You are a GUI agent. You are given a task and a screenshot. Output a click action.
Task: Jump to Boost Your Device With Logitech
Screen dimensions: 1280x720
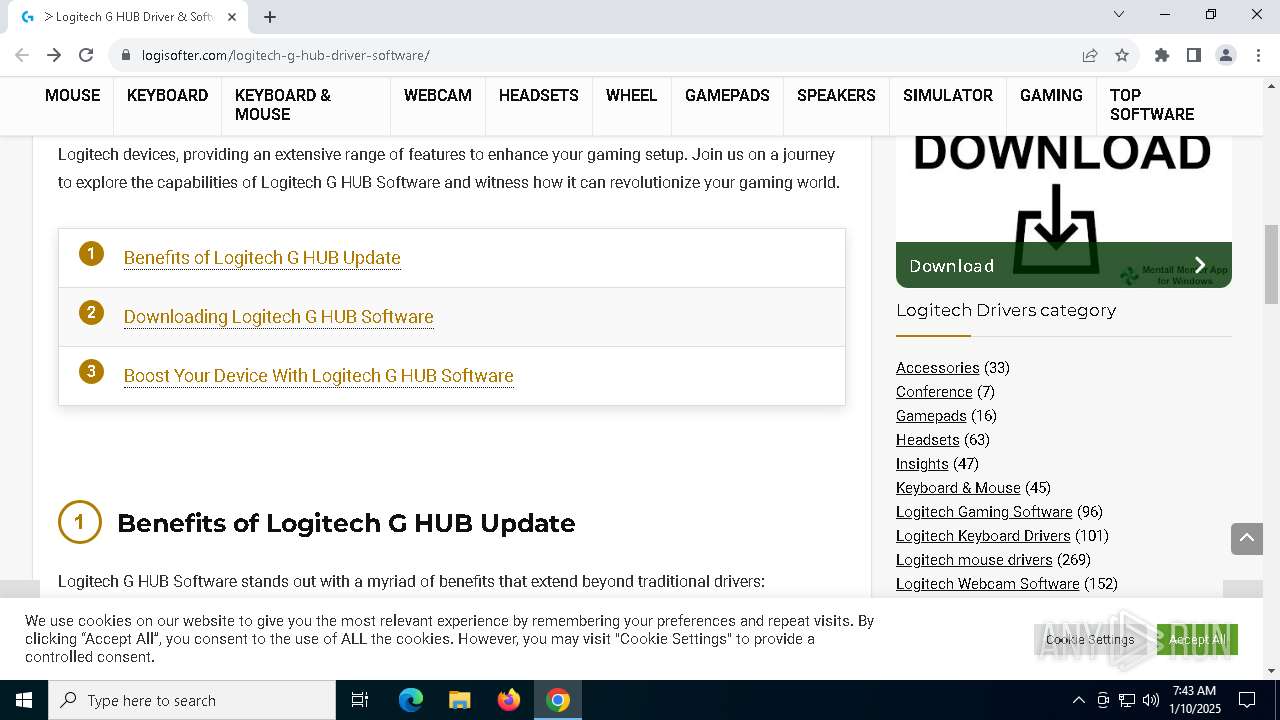click(x=318, y=376)
